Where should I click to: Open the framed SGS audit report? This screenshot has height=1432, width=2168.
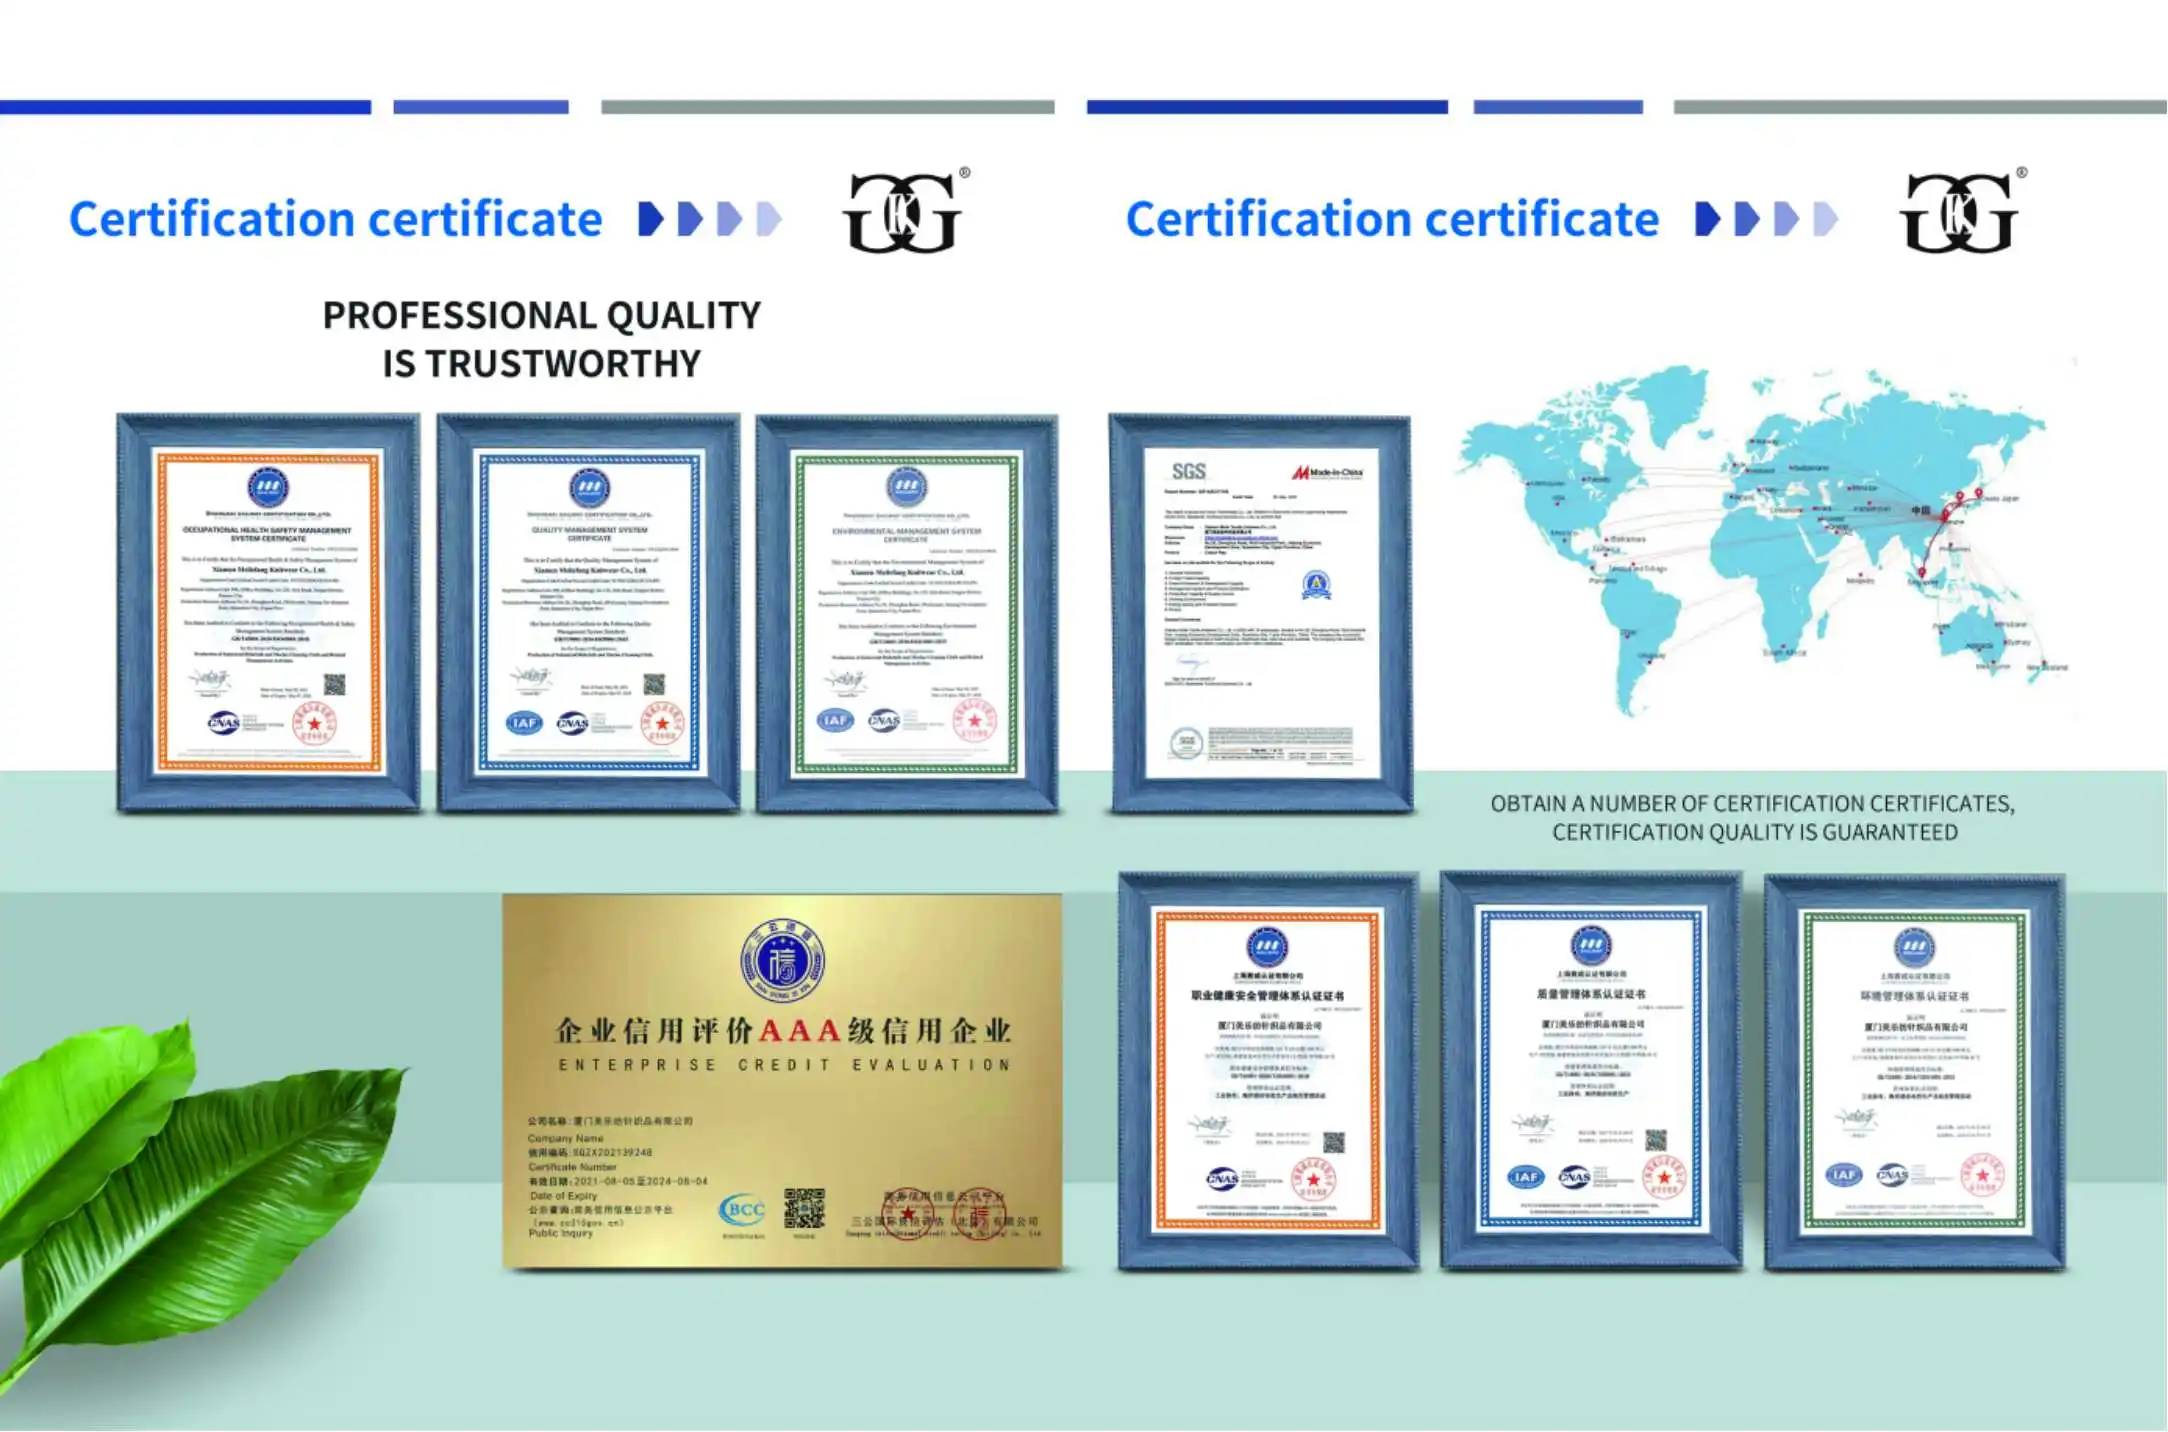pos(1260,612)
